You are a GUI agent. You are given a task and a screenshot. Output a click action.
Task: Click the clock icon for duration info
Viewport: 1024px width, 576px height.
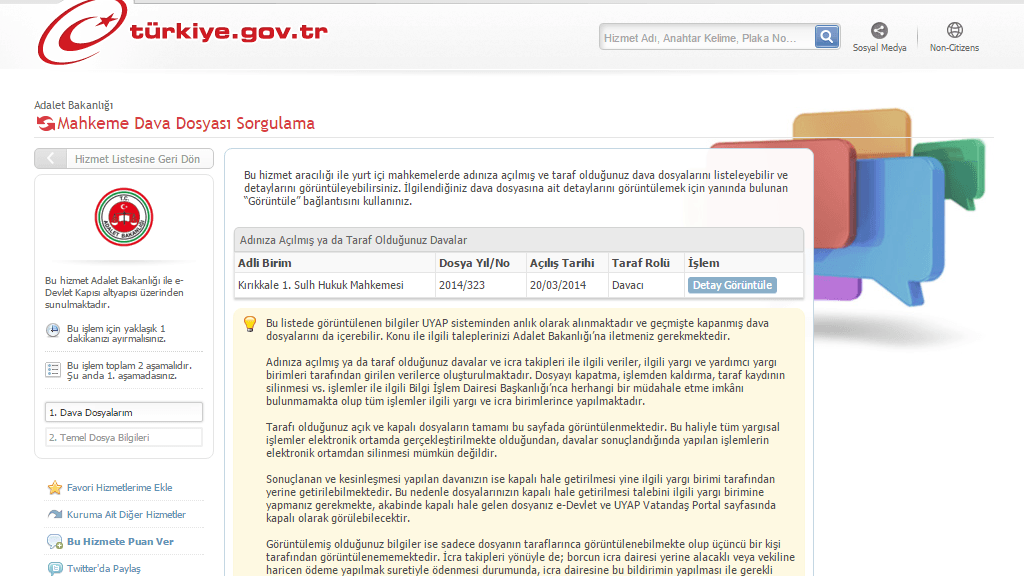(x=53, y=330)
